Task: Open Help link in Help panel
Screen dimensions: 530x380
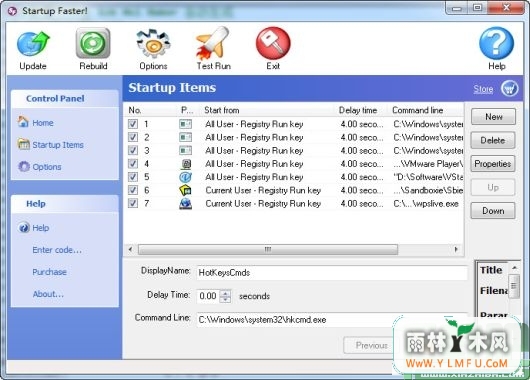Action: click(41, 228)
